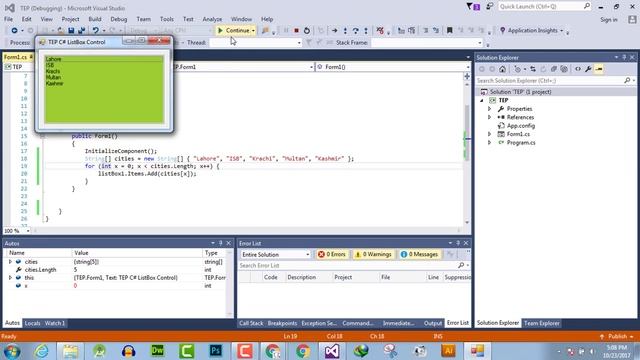The width and height of the screenshot is (640, 360).
Task: Click the magnifier icon in Error List search
Action: tap(461, 265)
